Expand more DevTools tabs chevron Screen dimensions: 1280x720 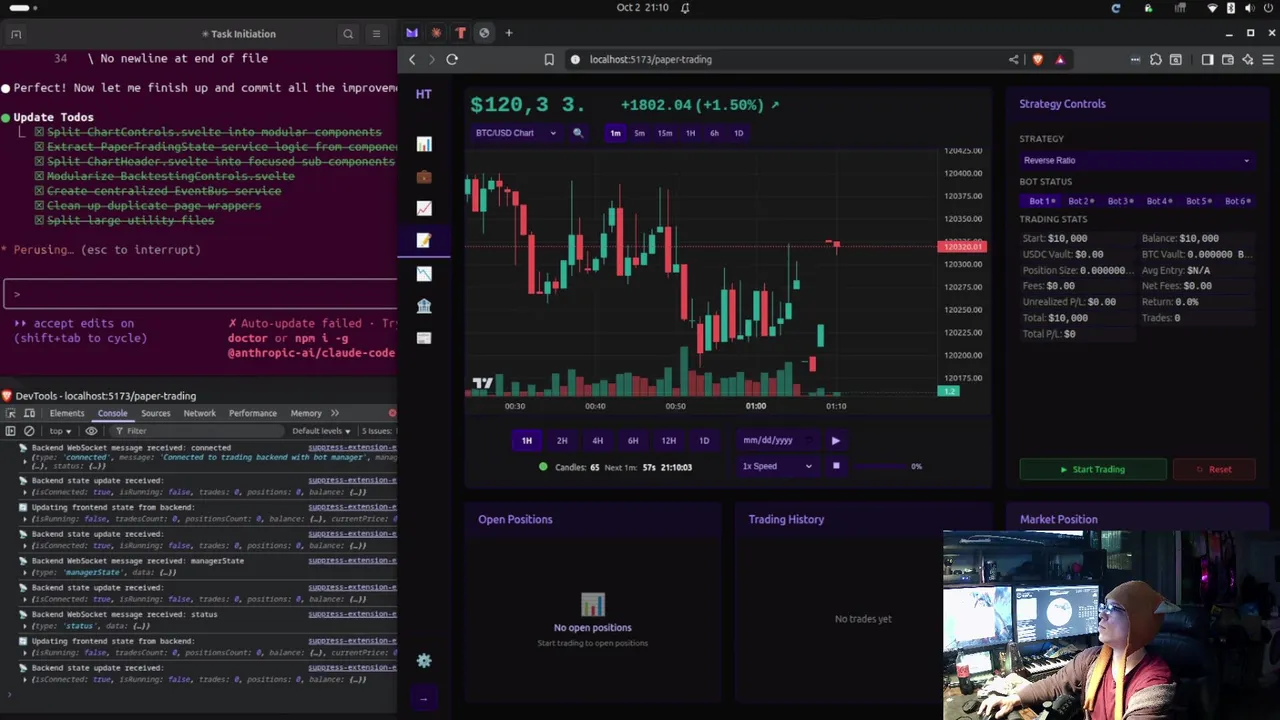[335, 413]
